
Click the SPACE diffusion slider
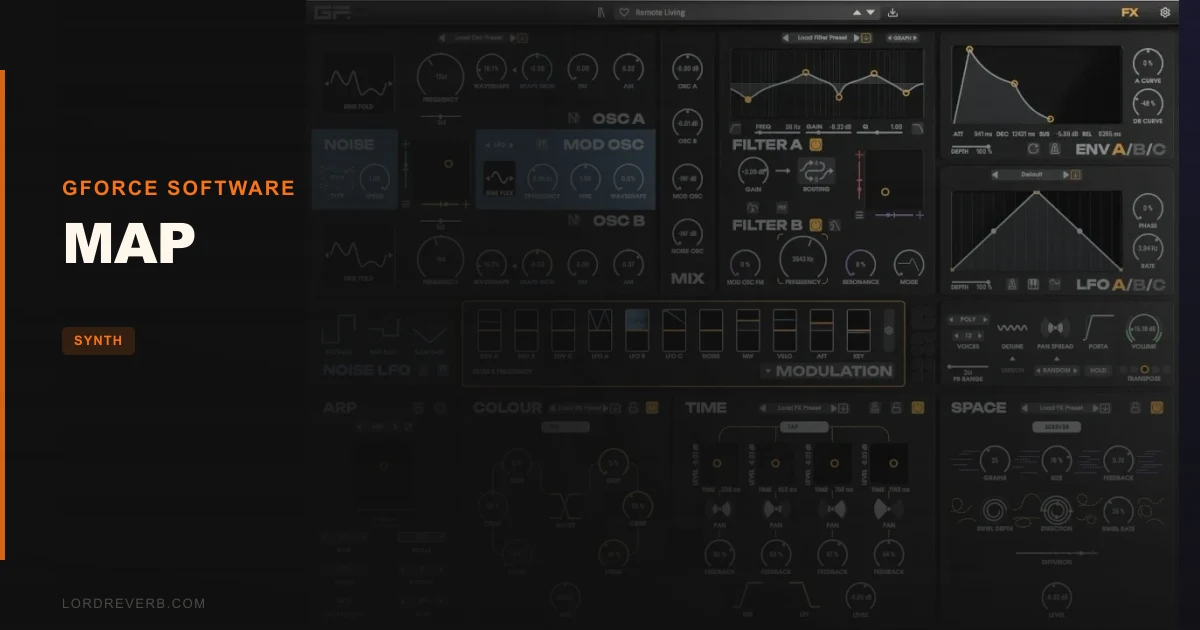coord(1058,552)
